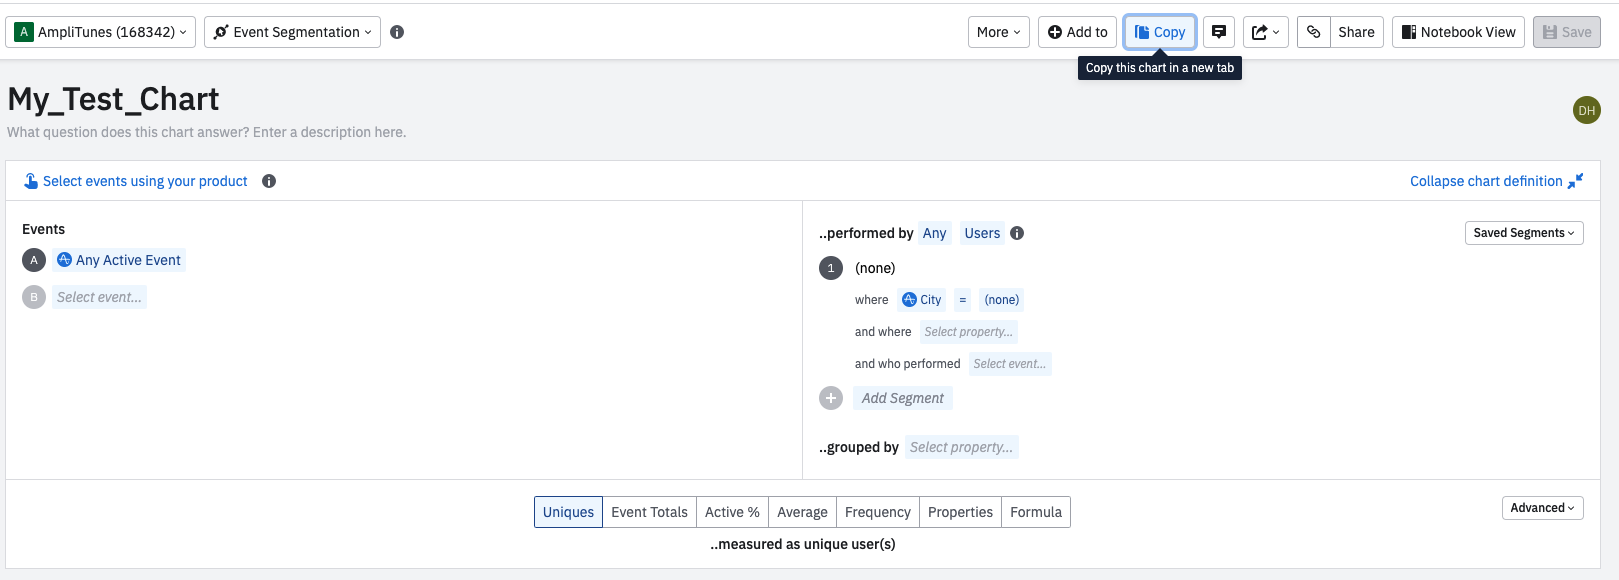Switch measurement to Event Totals
This screenshot has height=580, width=1619.
pos(649,512)
